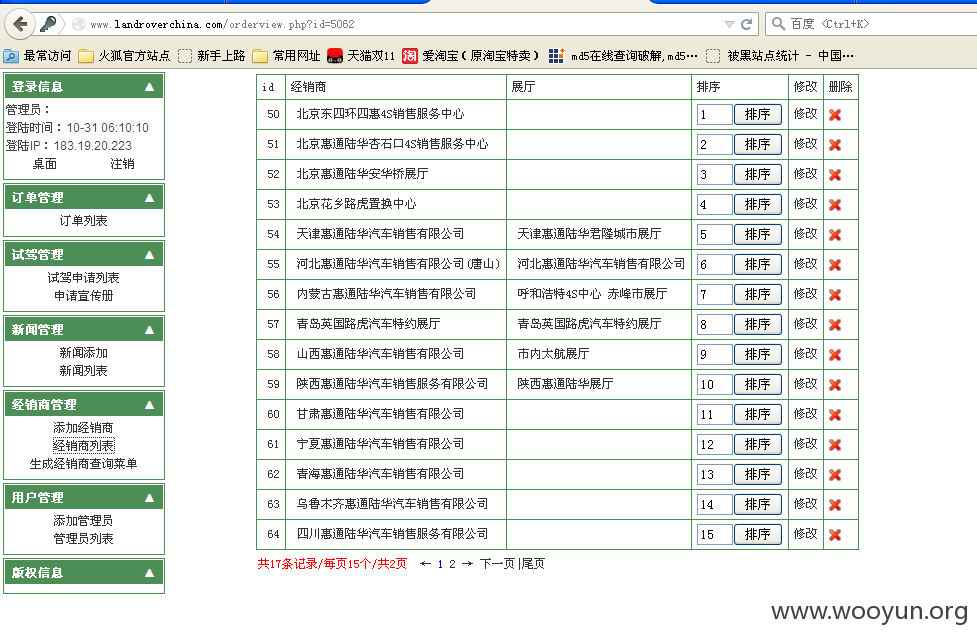Click the Baidu search magnifier icon
Viewport: 977px width, 640px height.
(778, 24)
